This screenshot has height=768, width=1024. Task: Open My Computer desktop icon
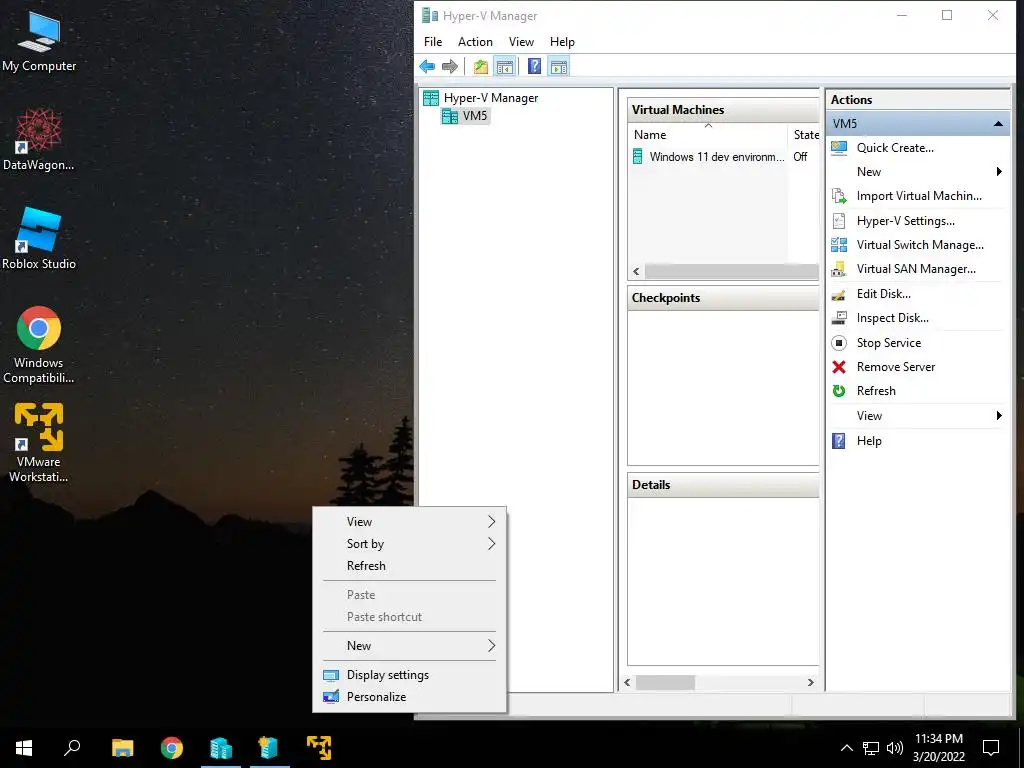point(39,42)
